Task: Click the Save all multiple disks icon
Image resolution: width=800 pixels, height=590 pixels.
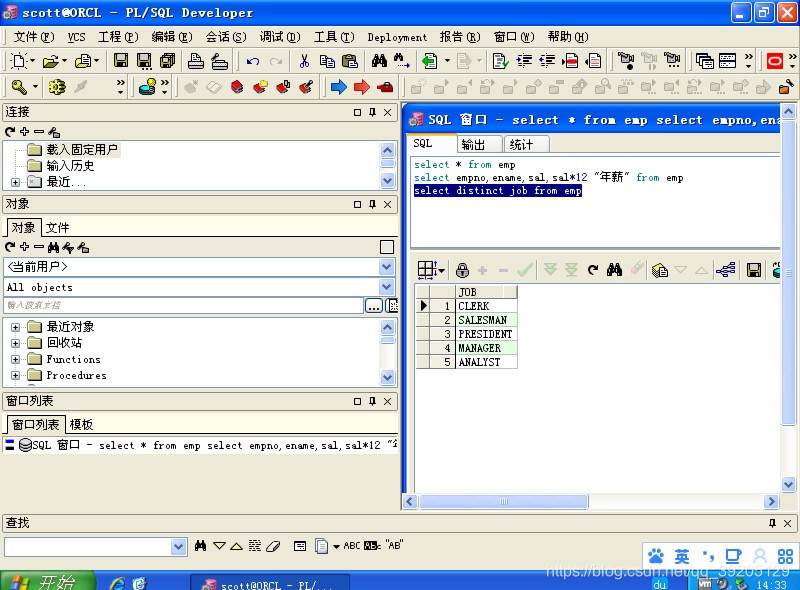Action: [x=167, y=61]
